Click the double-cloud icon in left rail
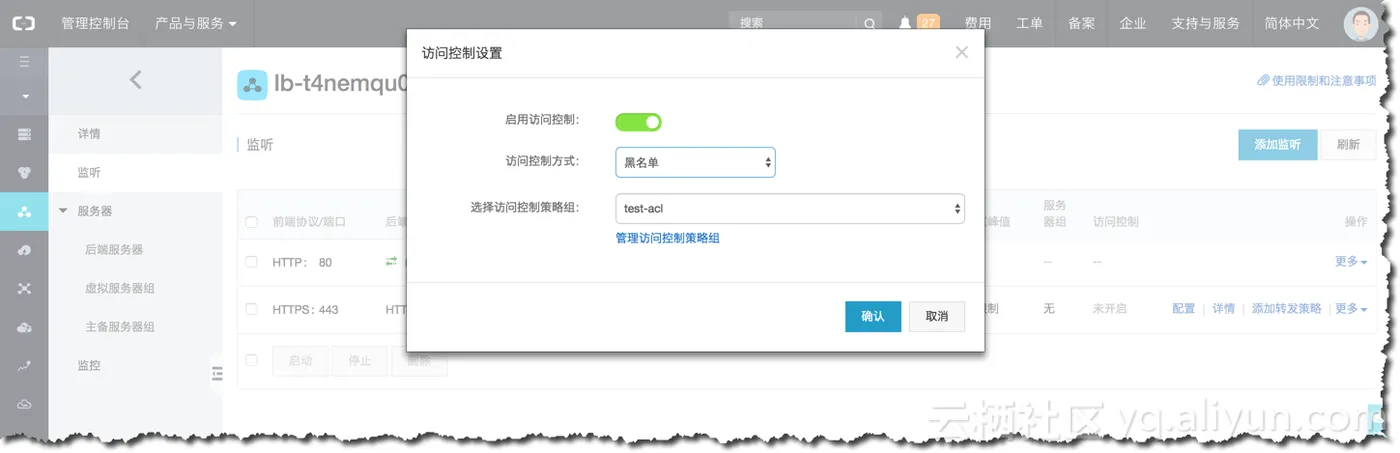Screen dimensions: 1400x453 click(x=25, y=327)
